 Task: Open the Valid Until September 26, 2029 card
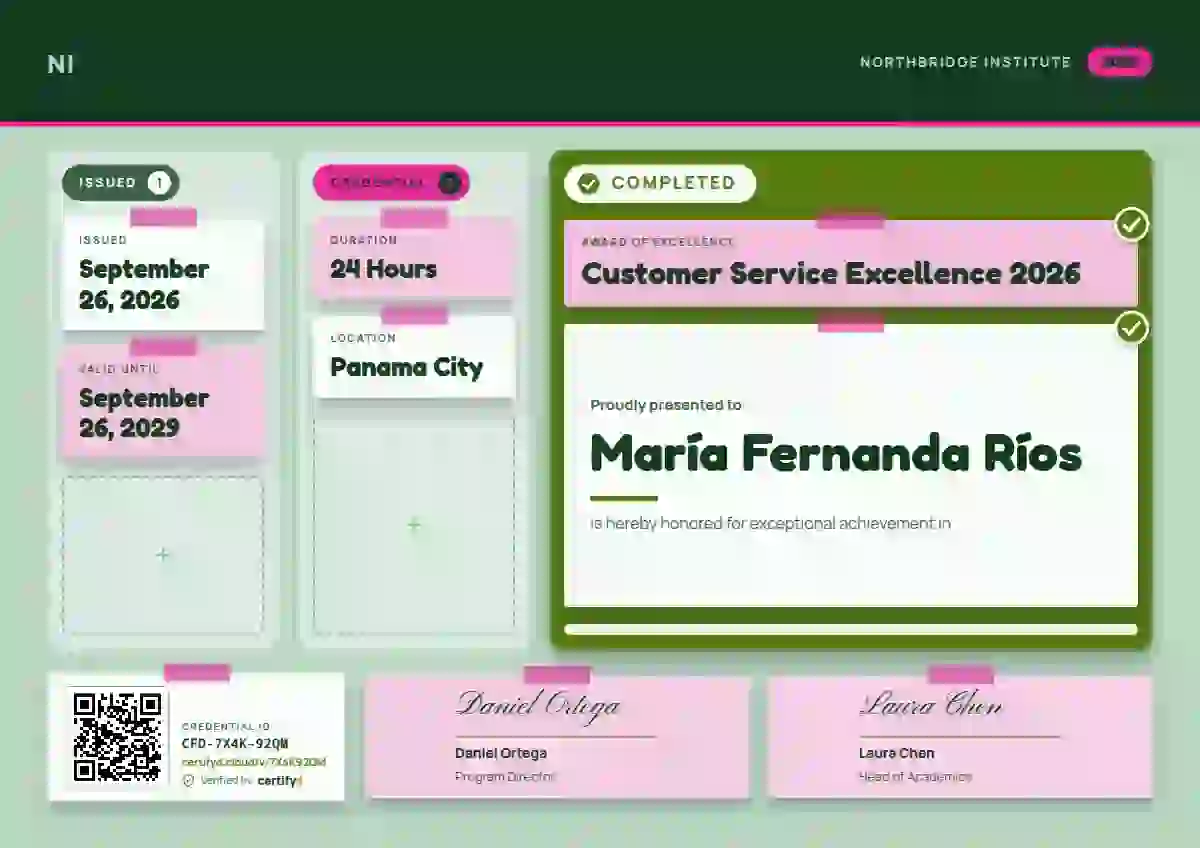(x=163, y=403)
